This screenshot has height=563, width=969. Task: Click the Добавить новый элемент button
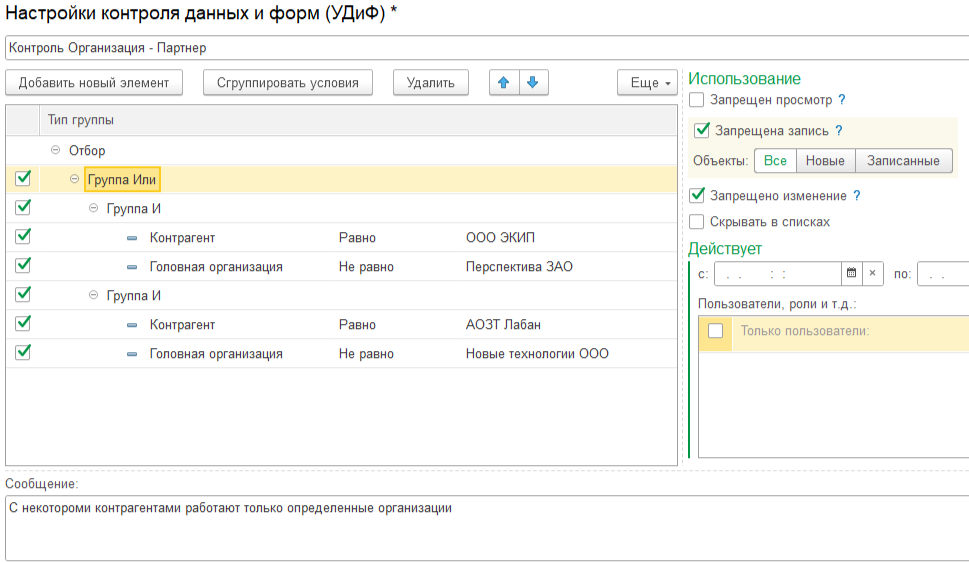point(94,83)
